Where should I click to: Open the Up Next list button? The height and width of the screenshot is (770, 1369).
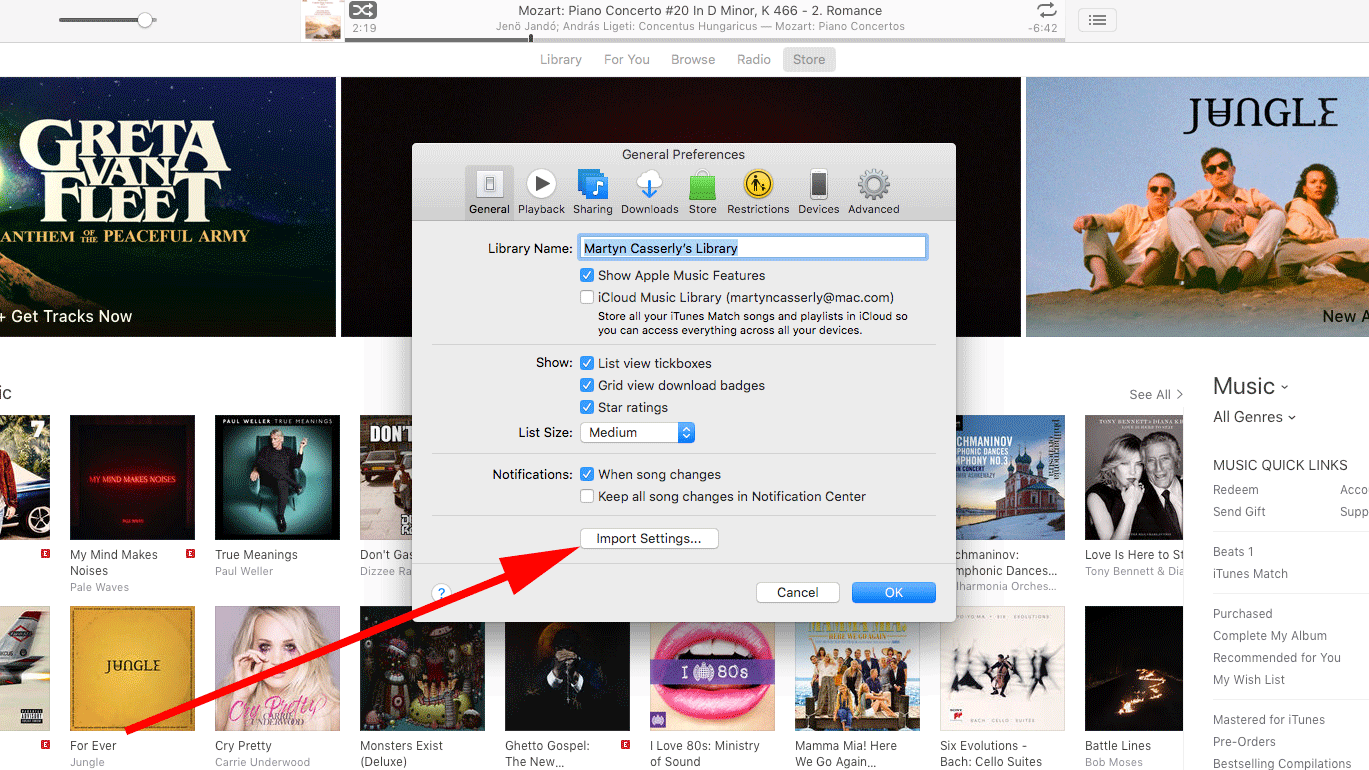tap(1097, 19)
